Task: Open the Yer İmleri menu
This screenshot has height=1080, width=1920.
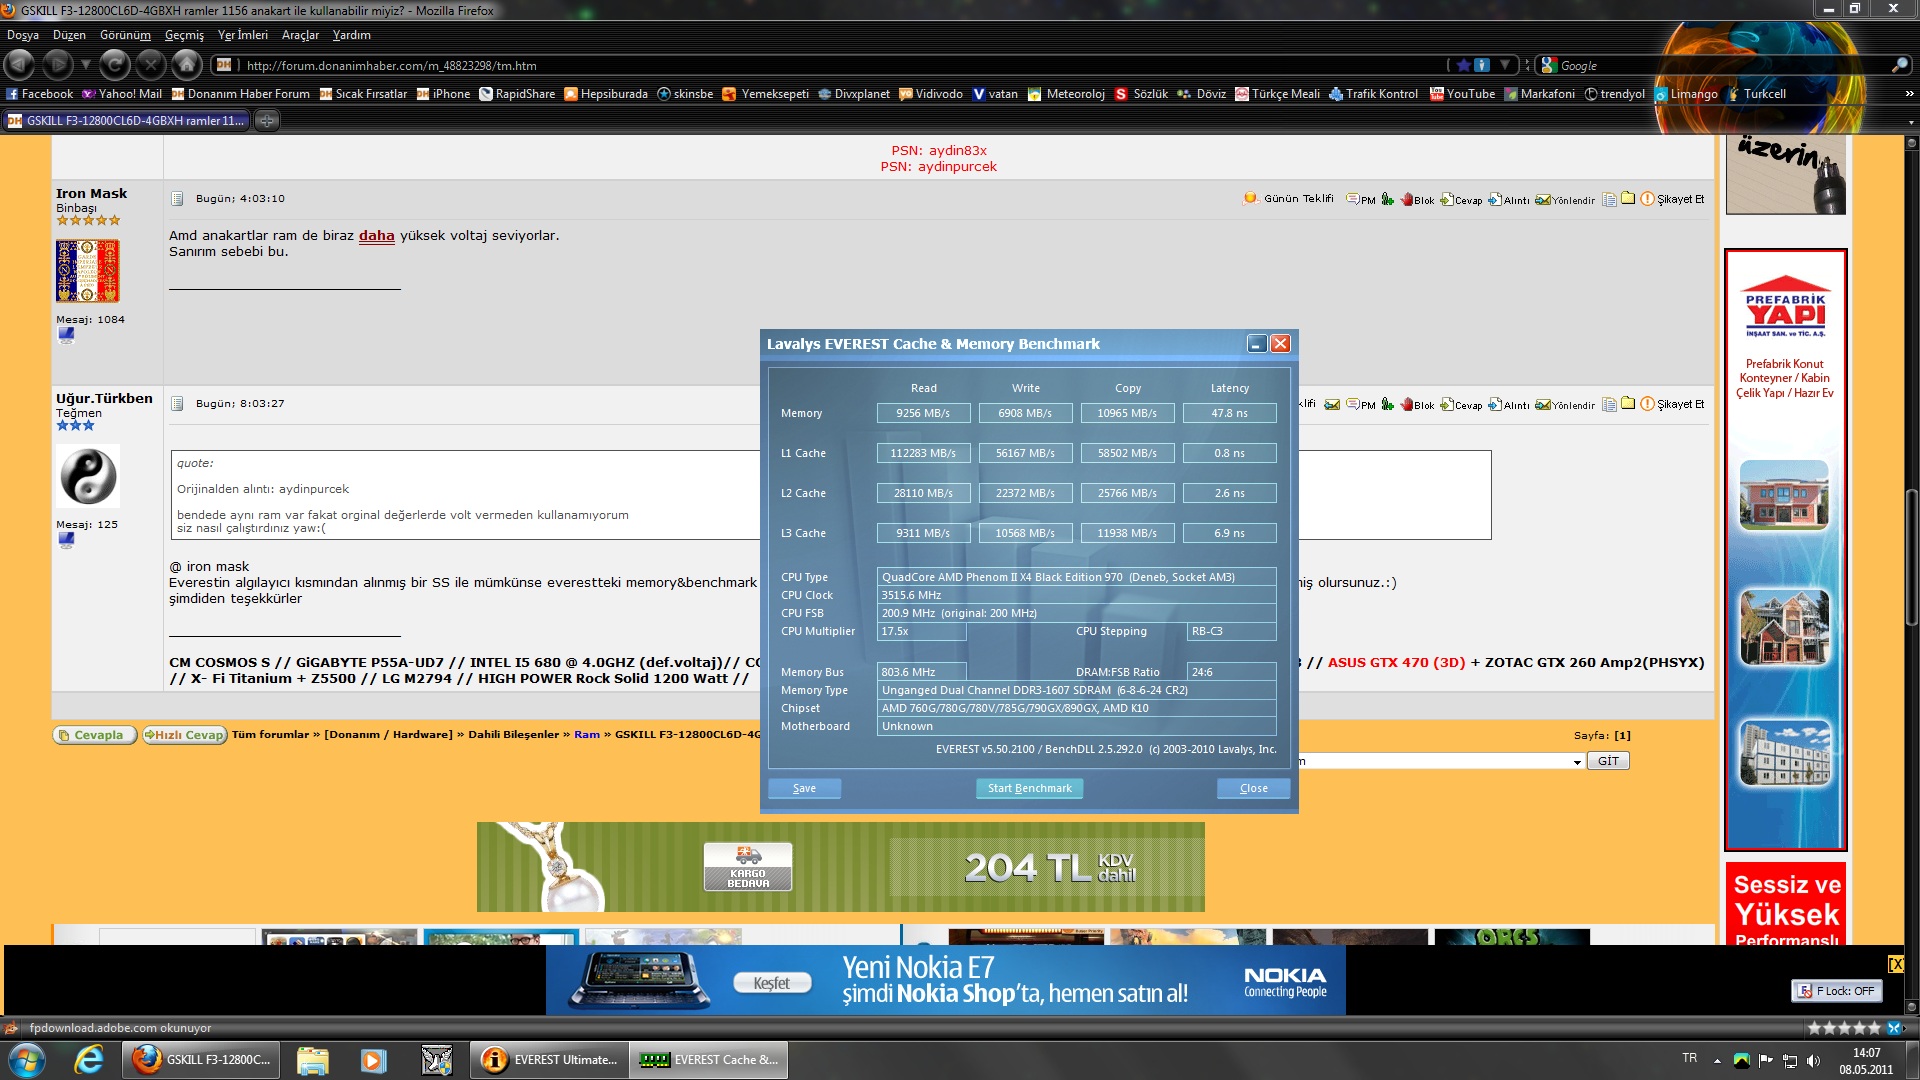Action: (x=243, y=35)
